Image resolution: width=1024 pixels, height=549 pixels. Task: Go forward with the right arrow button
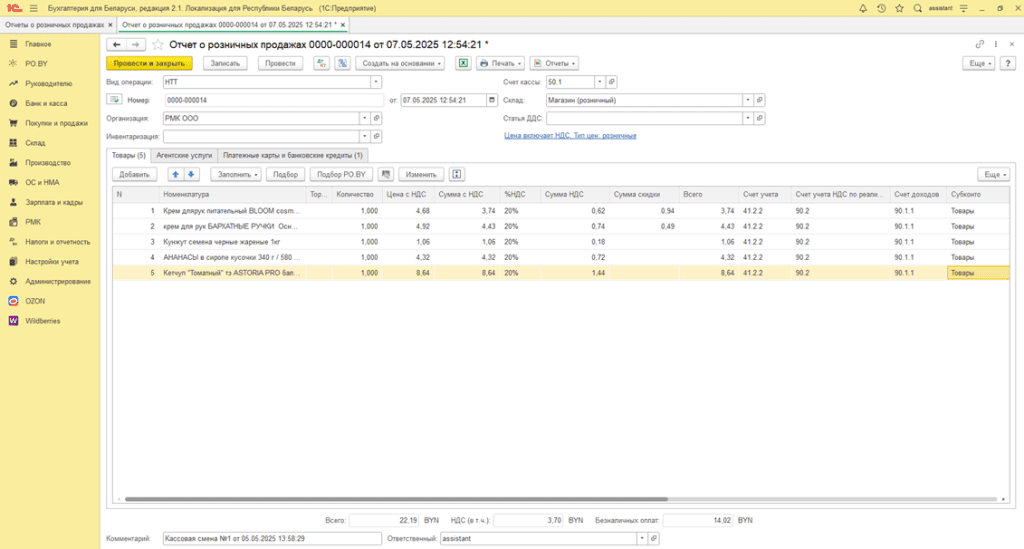coord(135,44)
